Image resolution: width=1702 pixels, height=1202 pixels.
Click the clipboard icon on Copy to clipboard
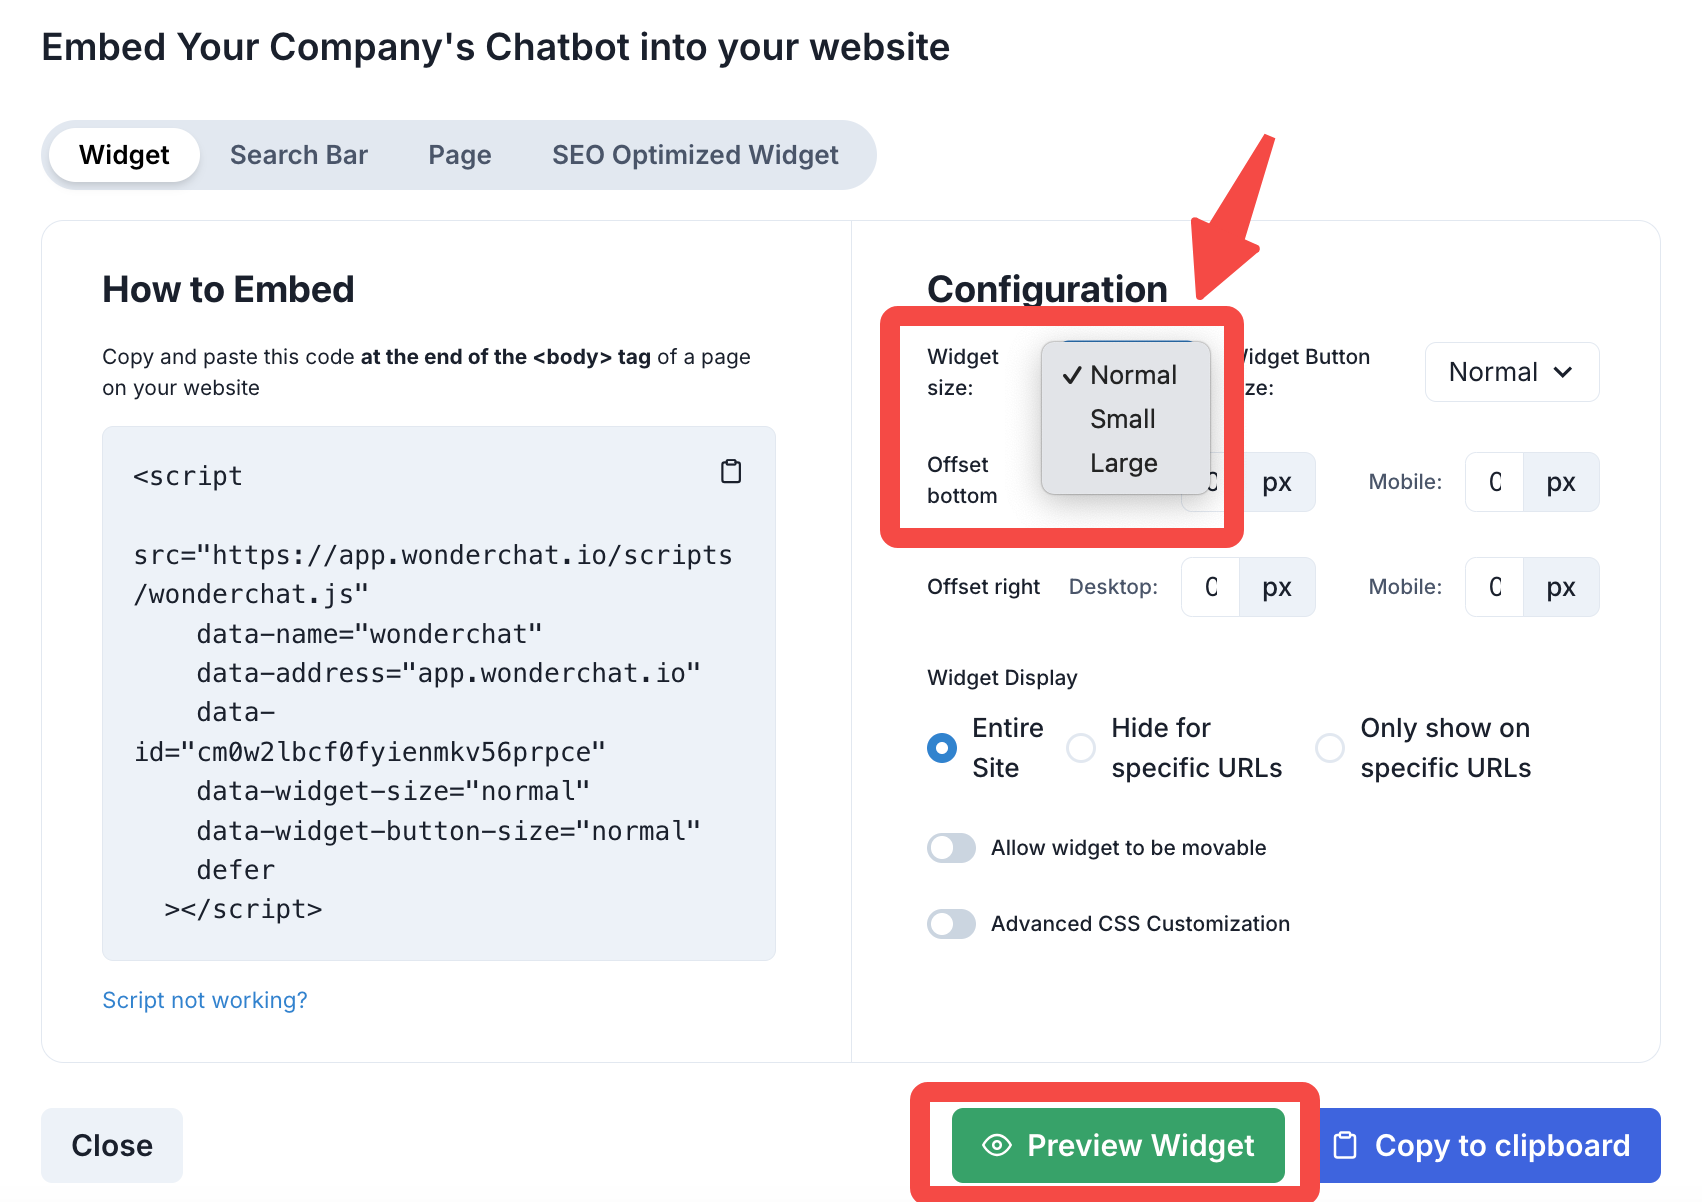[x=1346, y=1145]
